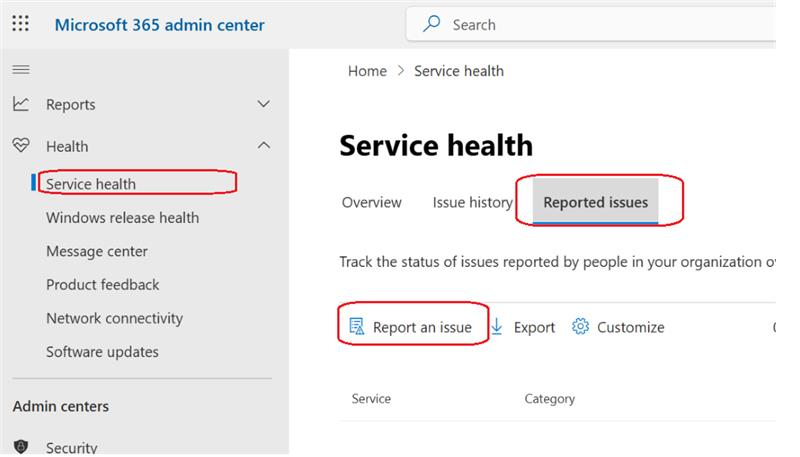
Task: Open Network connectivity page
Action: tap(114, 318)
